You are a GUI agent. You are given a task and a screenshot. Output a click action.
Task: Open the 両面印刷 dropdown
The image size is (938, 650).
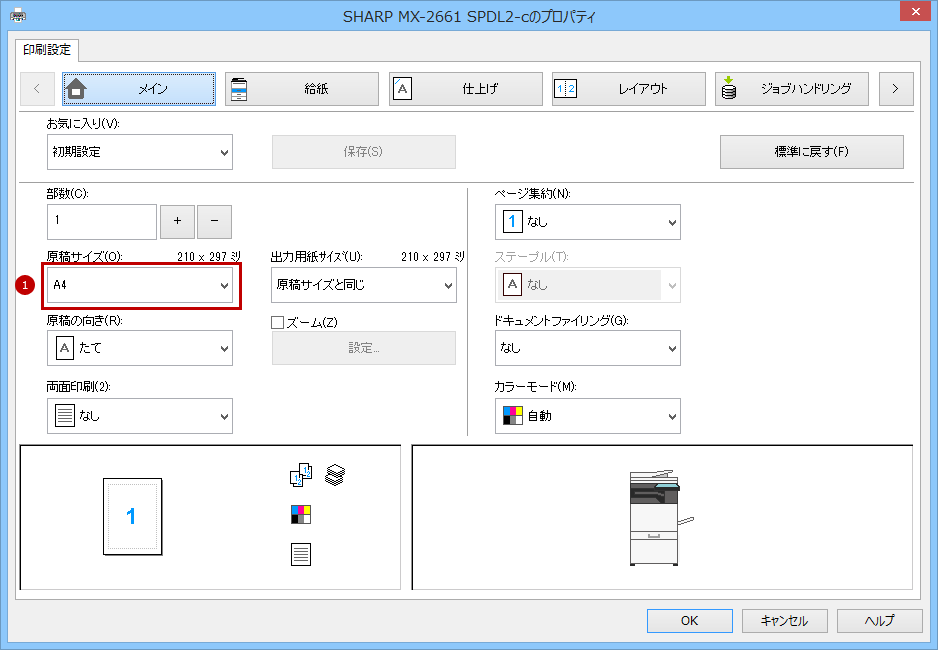coord(140,416)
